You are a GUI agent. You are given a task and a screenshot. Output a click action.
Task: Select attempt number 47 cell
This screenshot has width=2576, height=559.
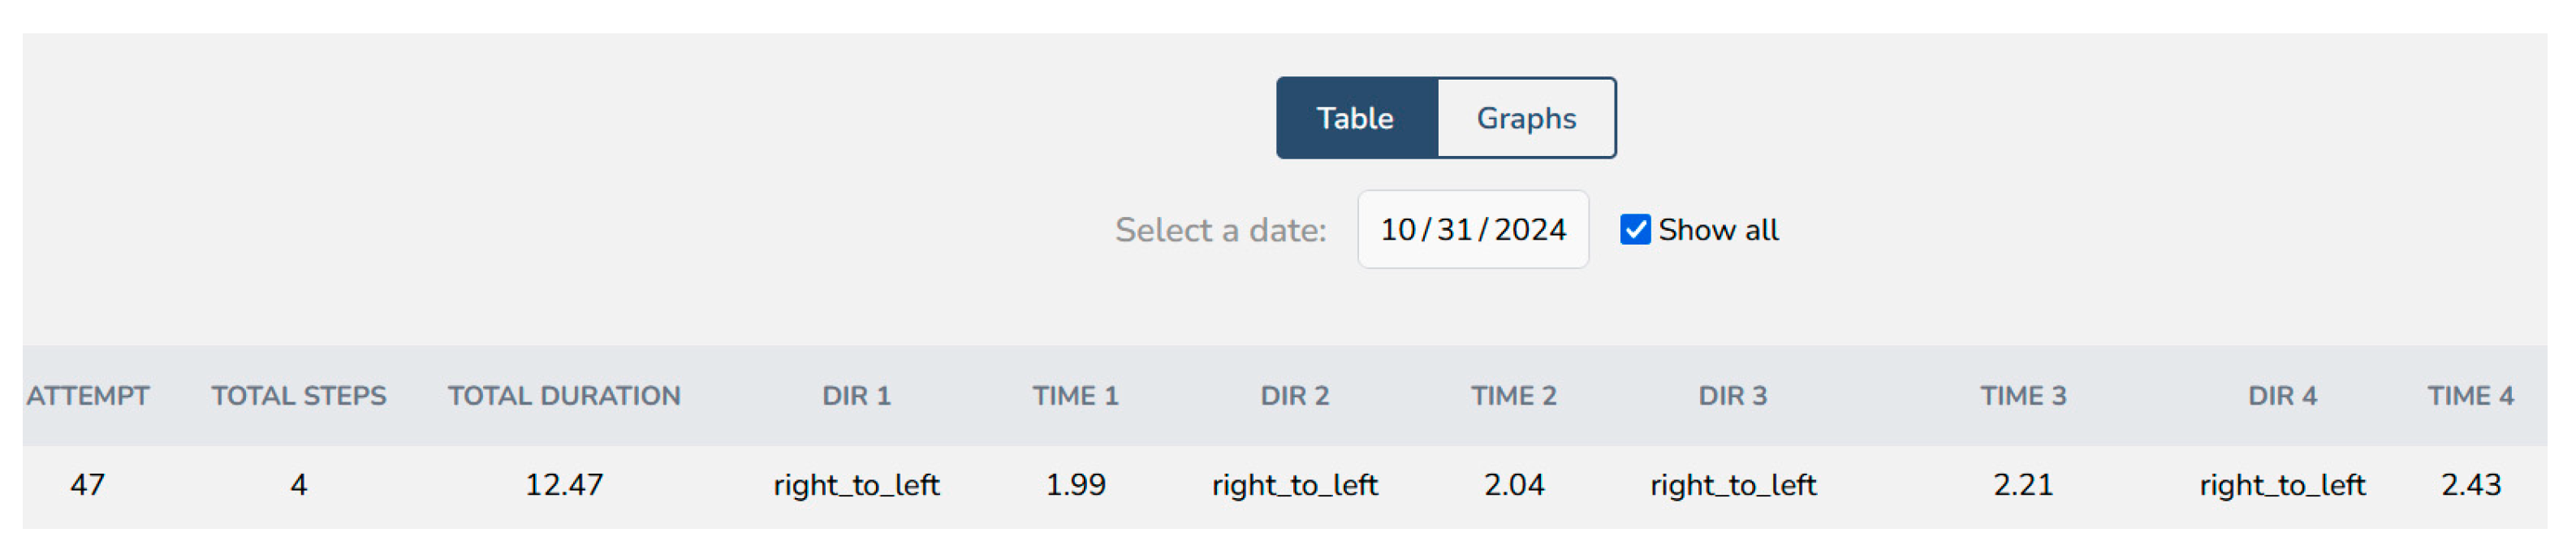point(88,485)
